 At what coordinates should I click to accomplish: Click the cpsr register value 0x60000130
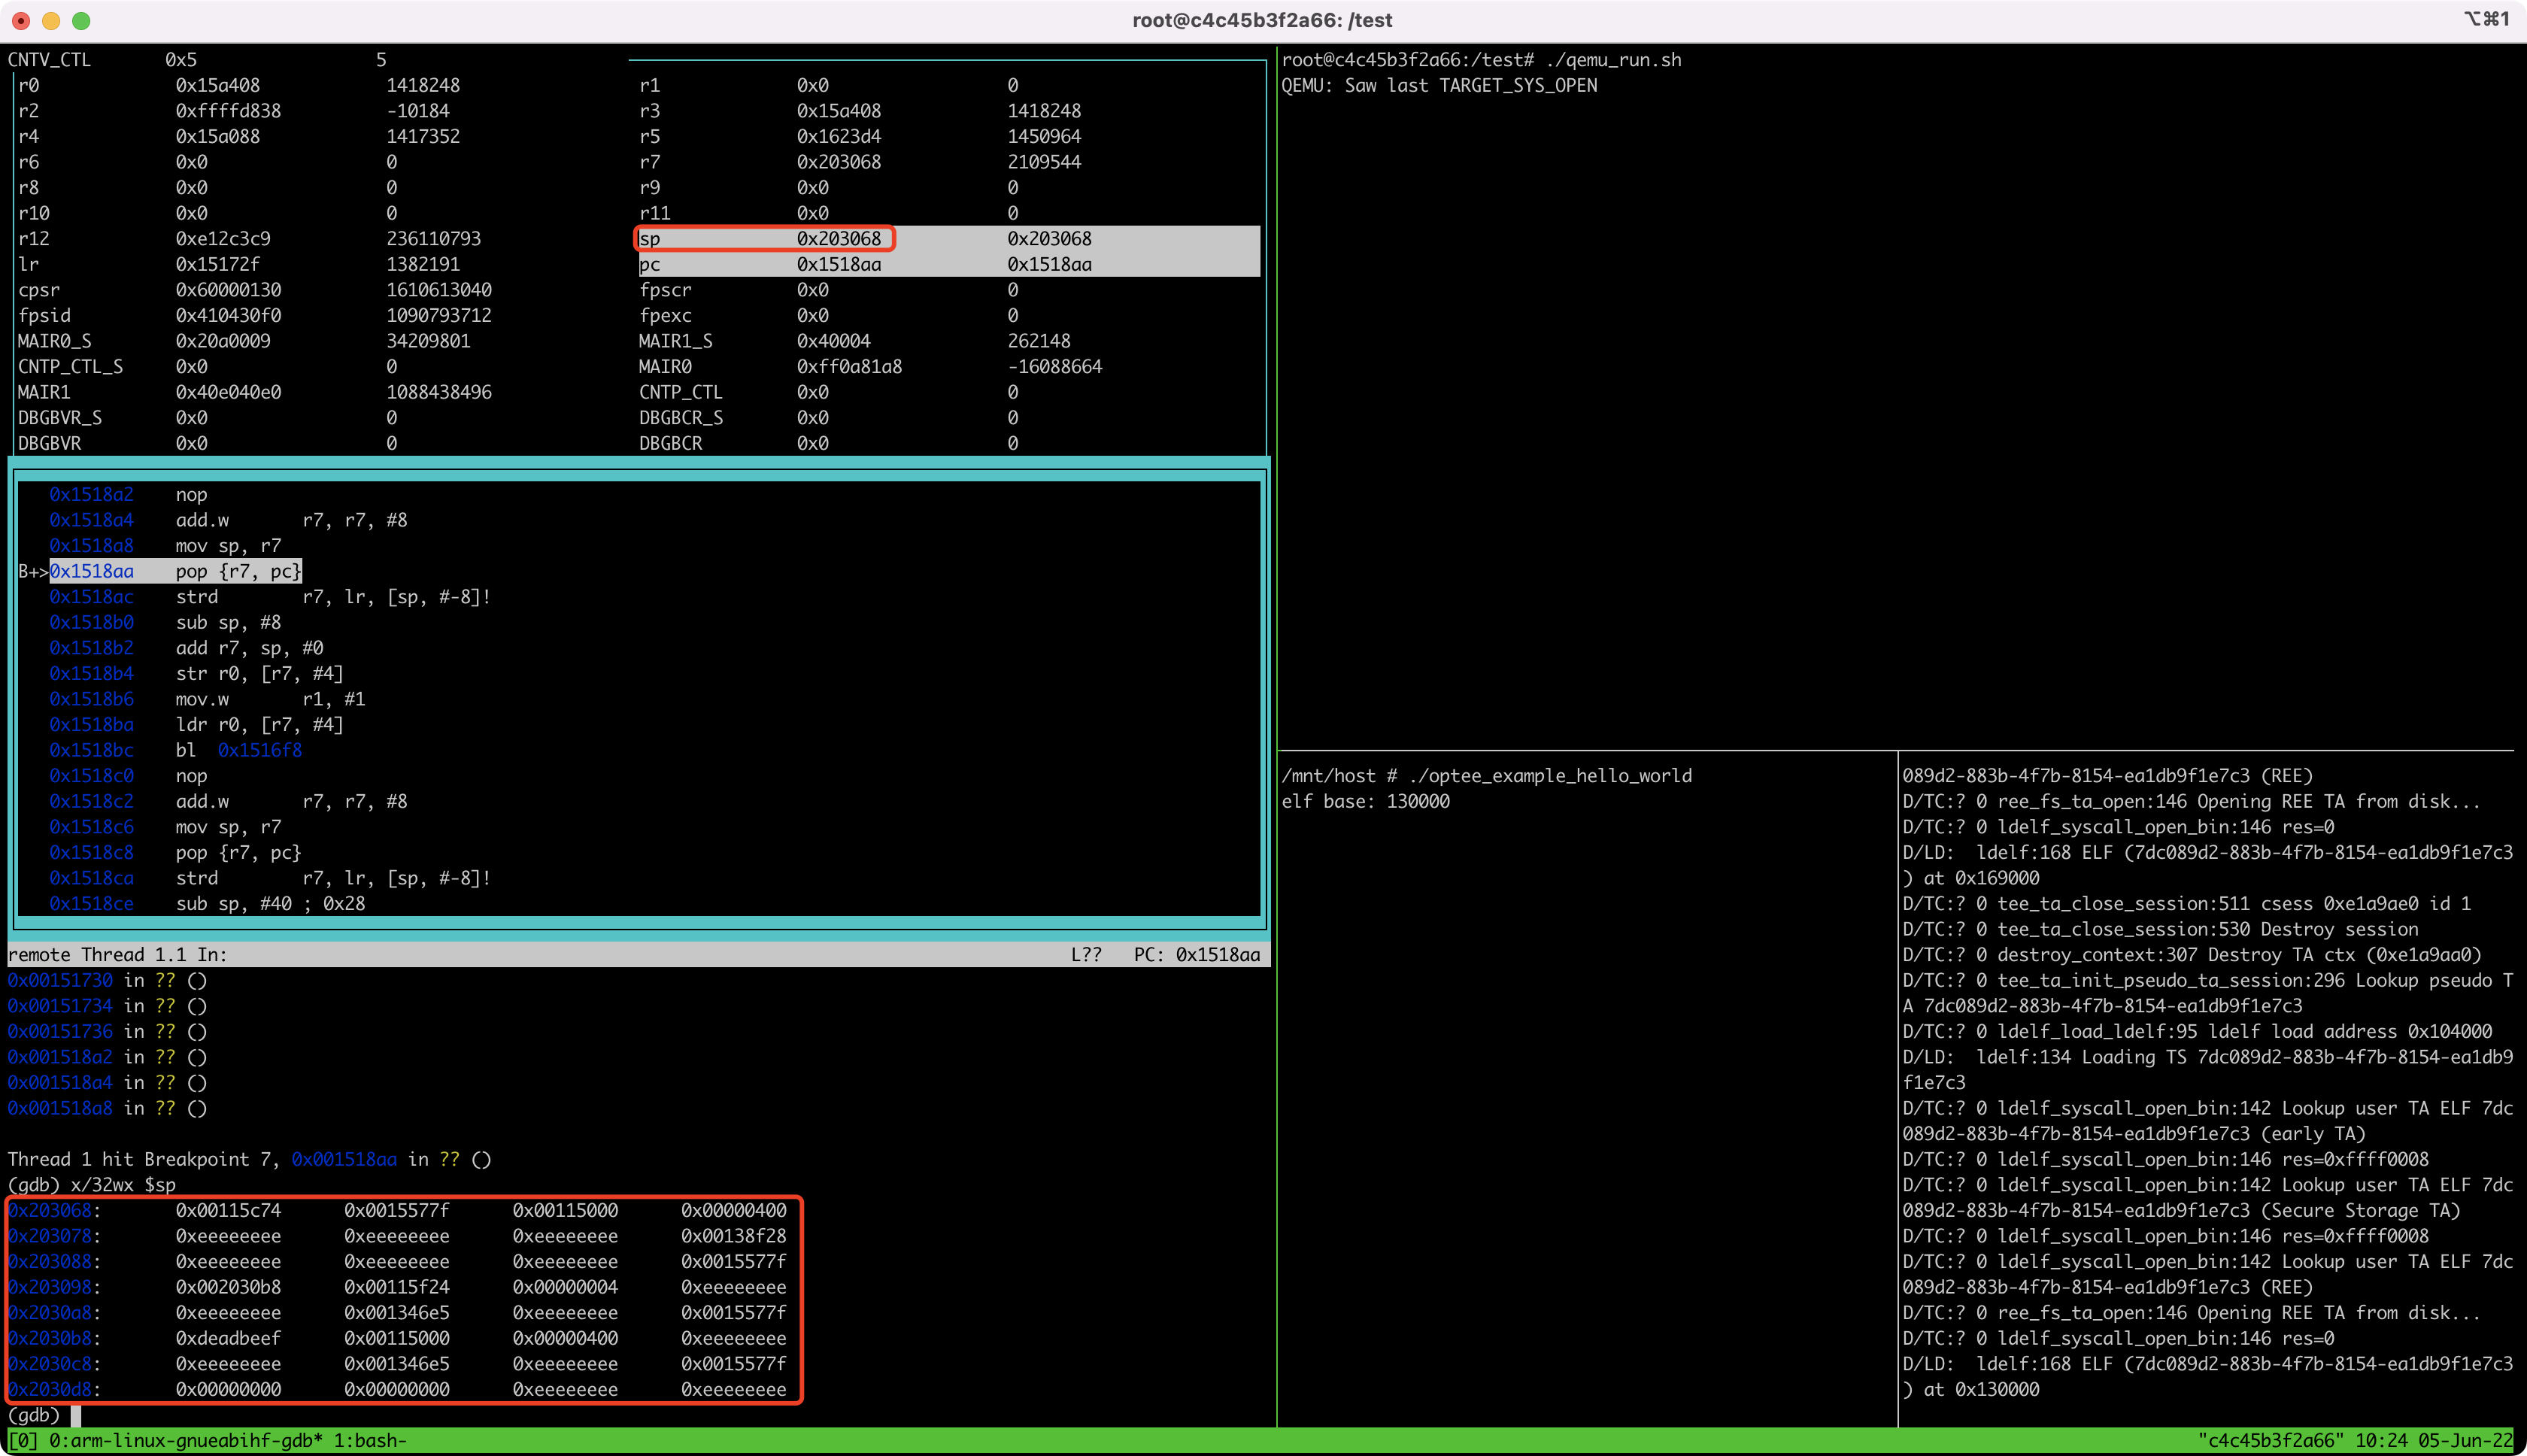click(228, 290)
